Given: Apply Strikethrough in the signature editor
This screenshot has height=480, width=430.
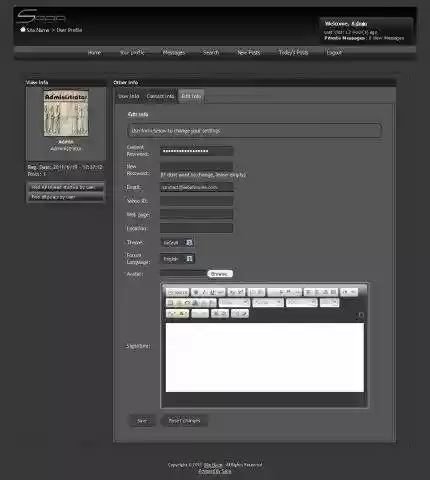Looking at the screenshot, I should (x=221, y=292).
